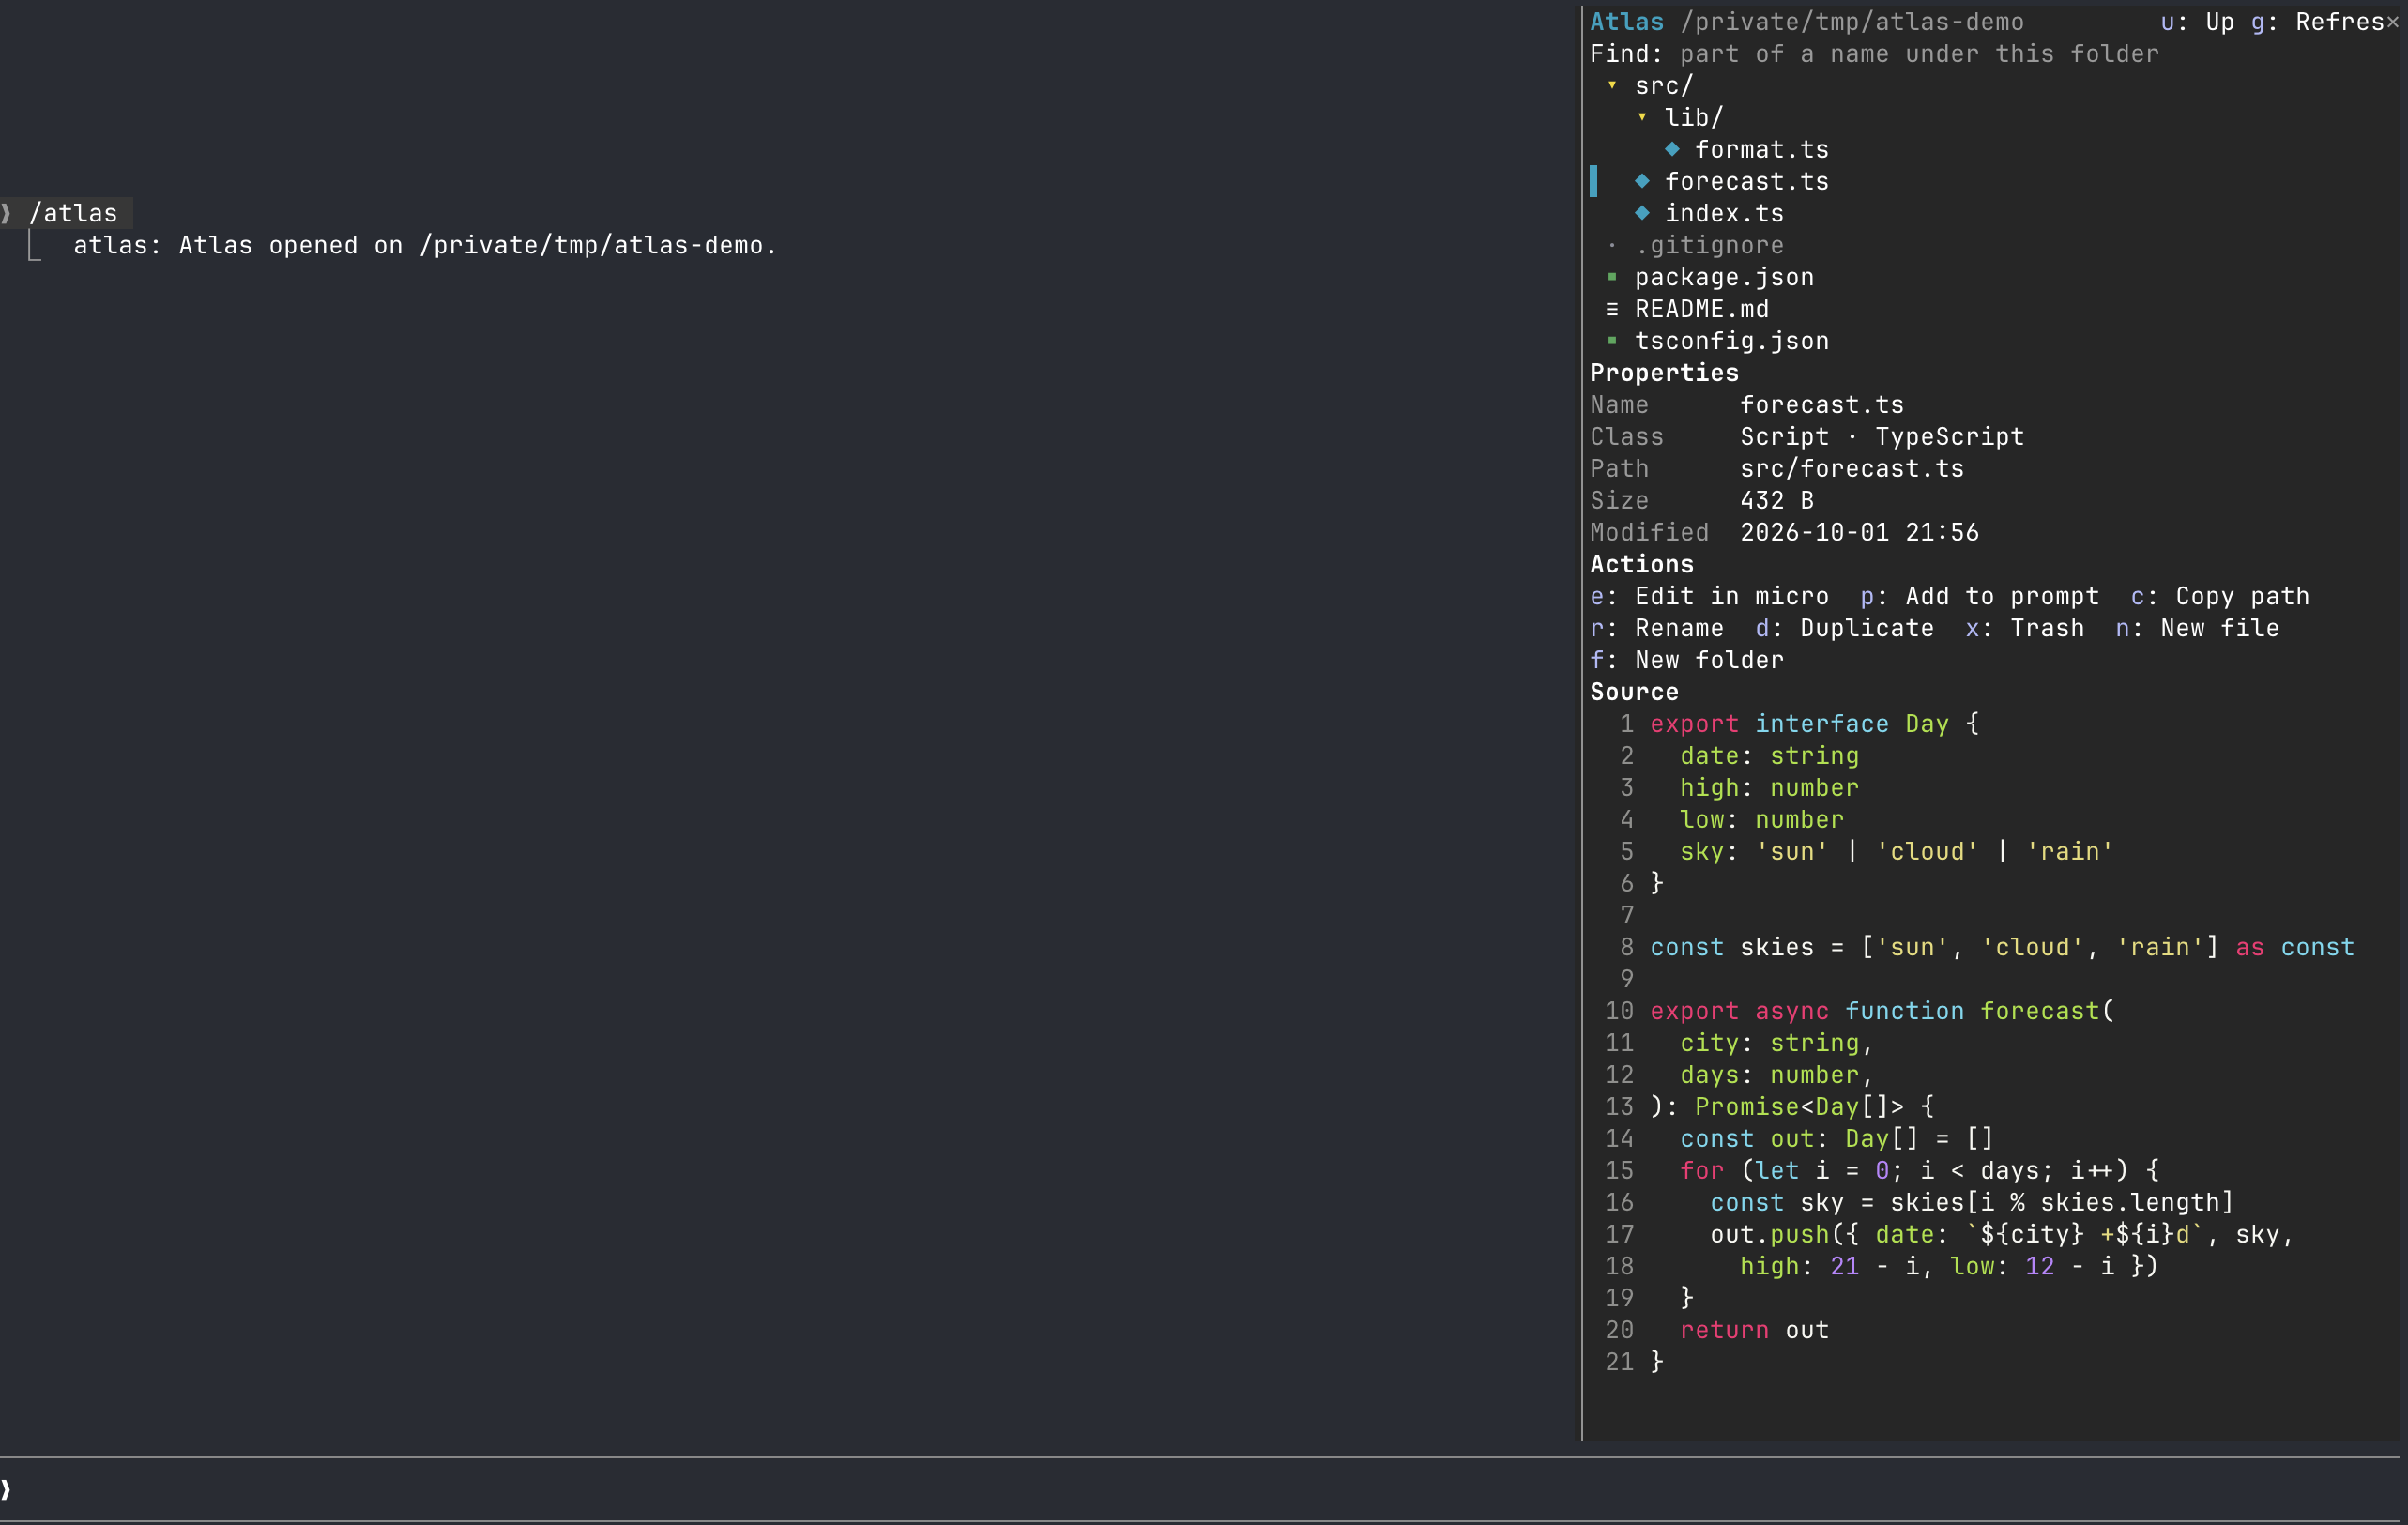The width and height of the screenshot is (2408, 1525).
Task: Click the 'g: Refresh' action
Action: click(2317, 22)
